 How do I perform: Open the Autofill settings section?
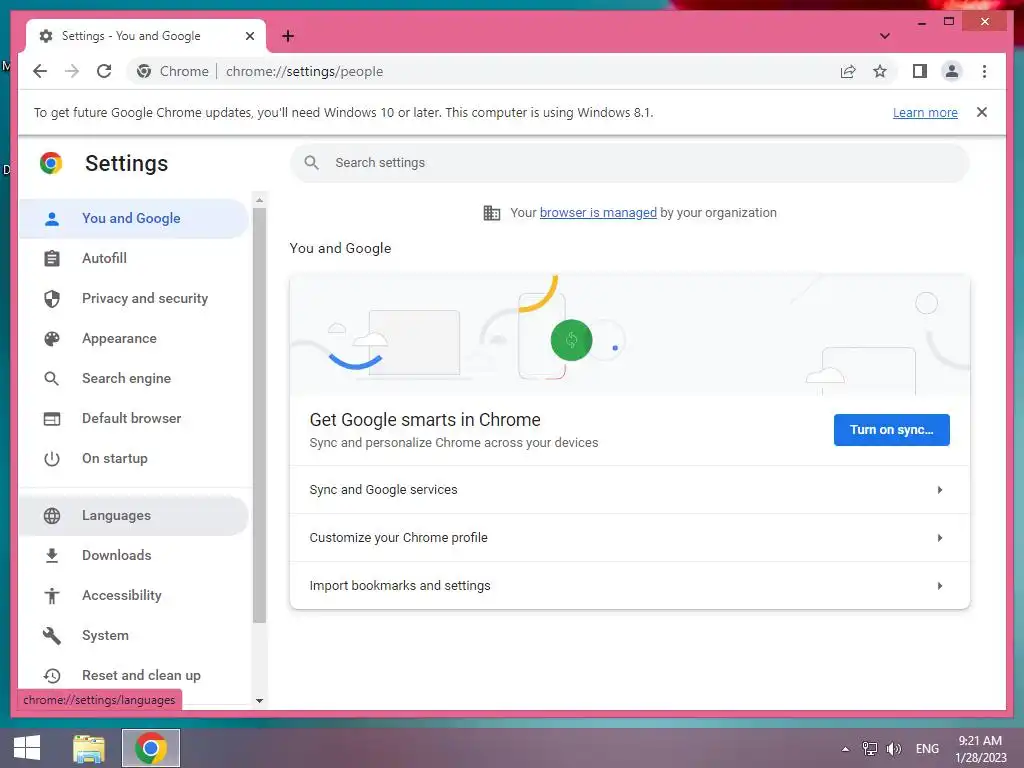(x=134, y=258)
